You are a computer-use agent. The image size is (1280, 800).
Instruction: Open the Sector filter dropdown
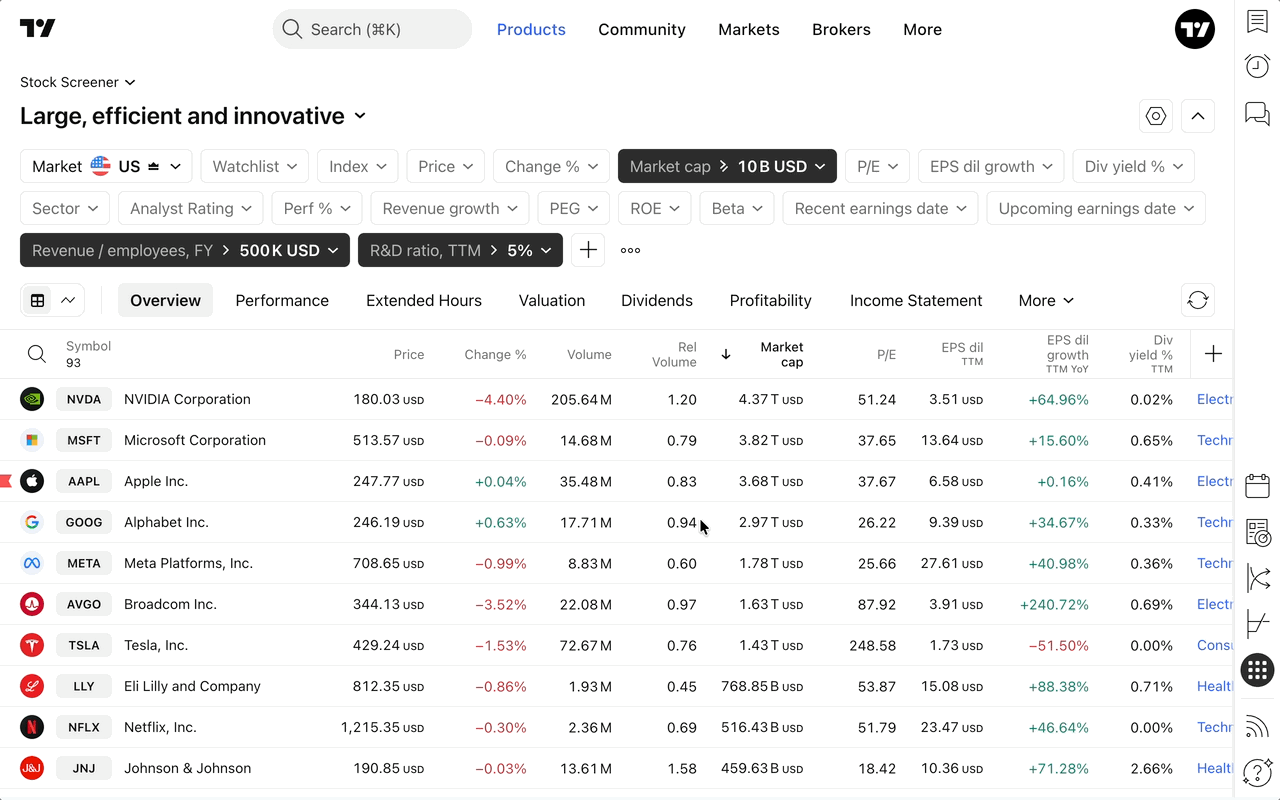(65, 209)
